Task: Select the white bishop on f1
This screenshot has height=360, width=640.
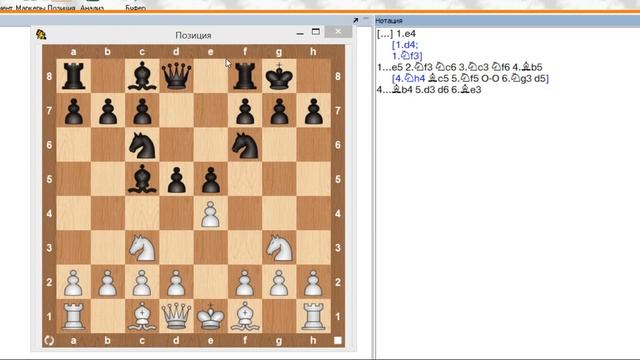Action: [x=245, y=316]
